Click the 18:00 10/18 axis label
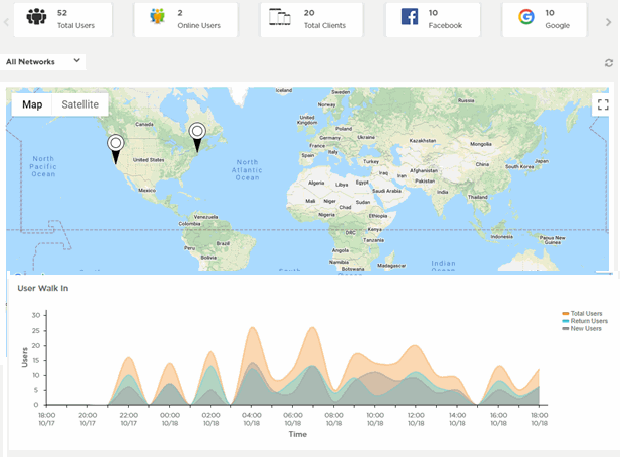 pos(539,419)
